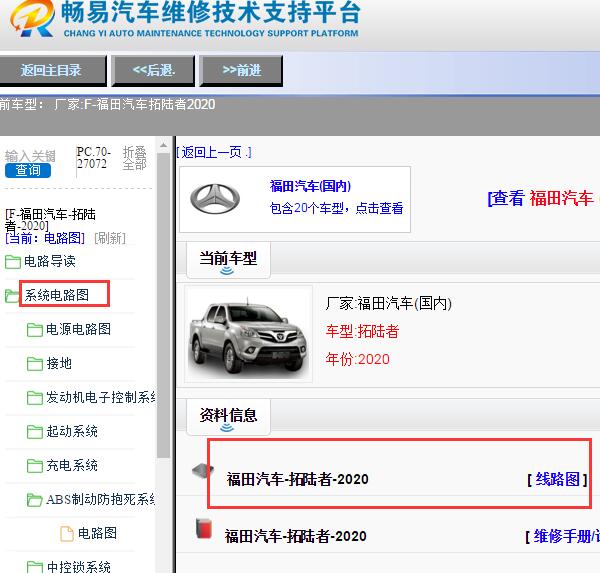Click the [当前：电路图] link
This screenshot has height=573, width=600.
point(45,238)
